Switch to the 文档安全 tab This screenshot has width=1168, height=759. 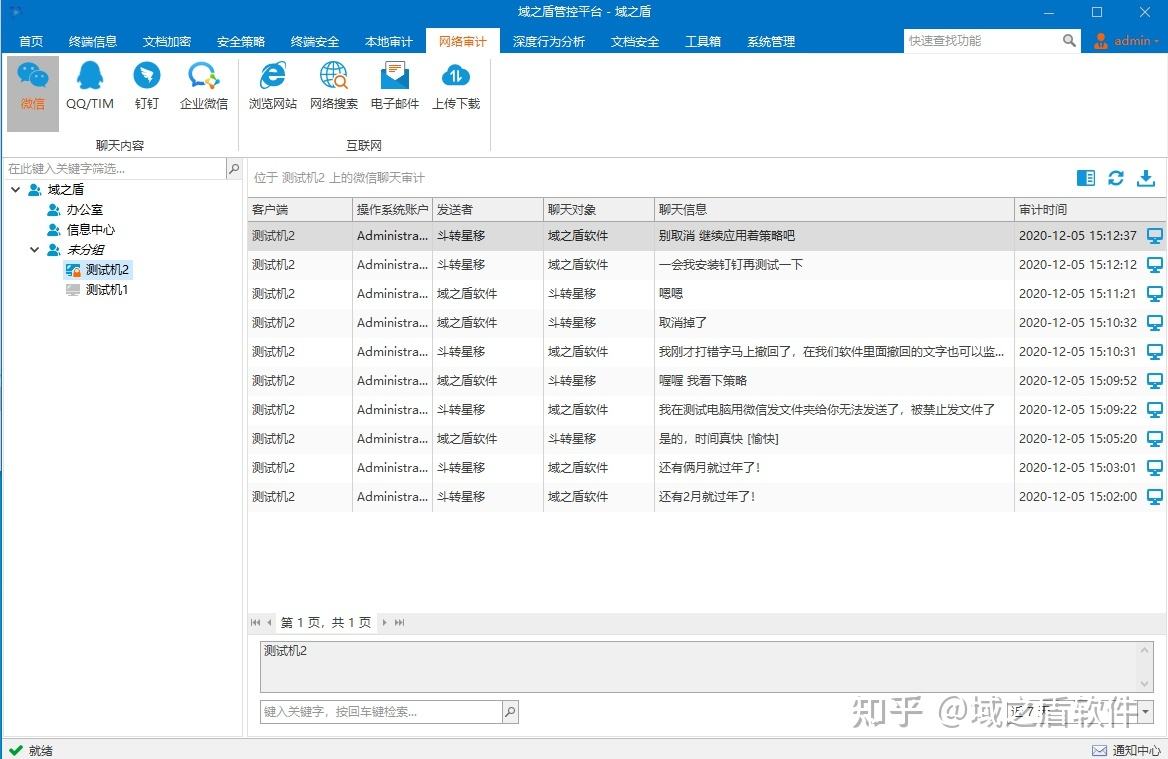(635, 42)
